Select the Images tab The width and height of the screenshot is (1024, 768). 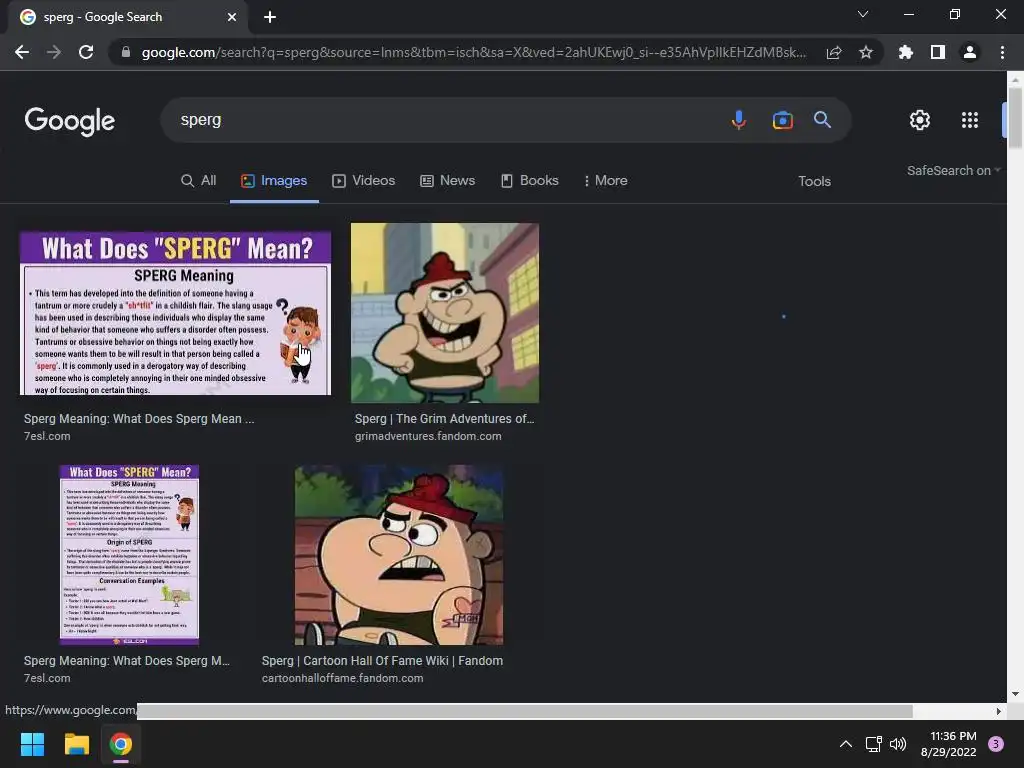coord(274,181)
